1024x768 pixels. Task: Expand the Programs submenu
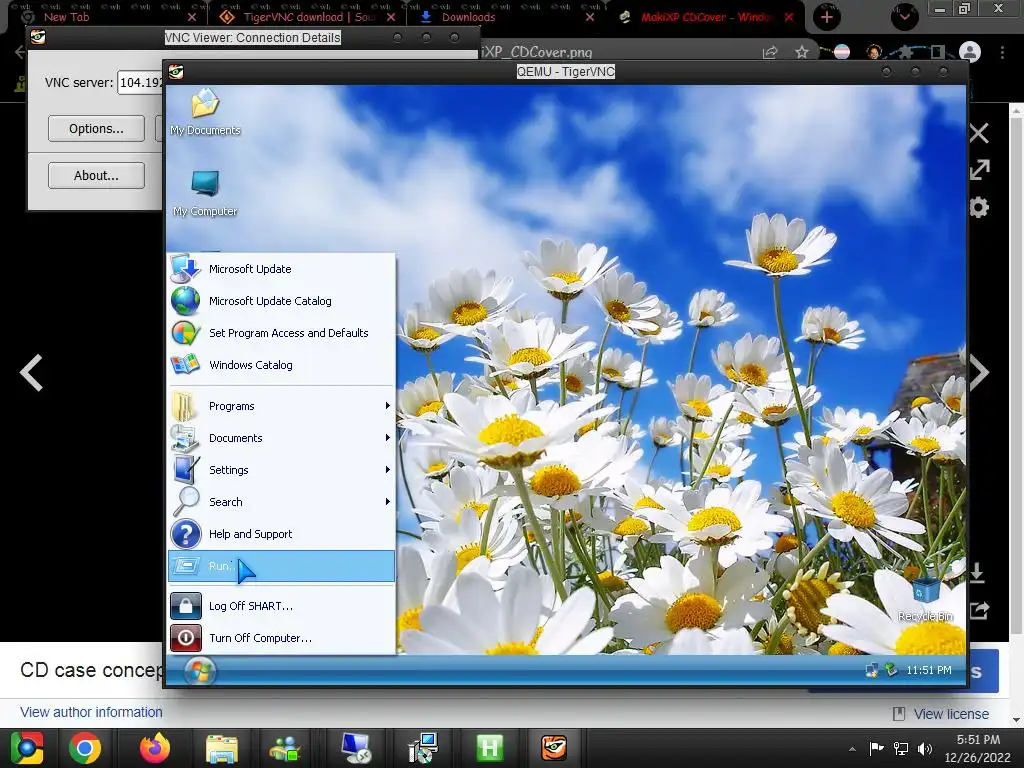click(x=281, y=406)
